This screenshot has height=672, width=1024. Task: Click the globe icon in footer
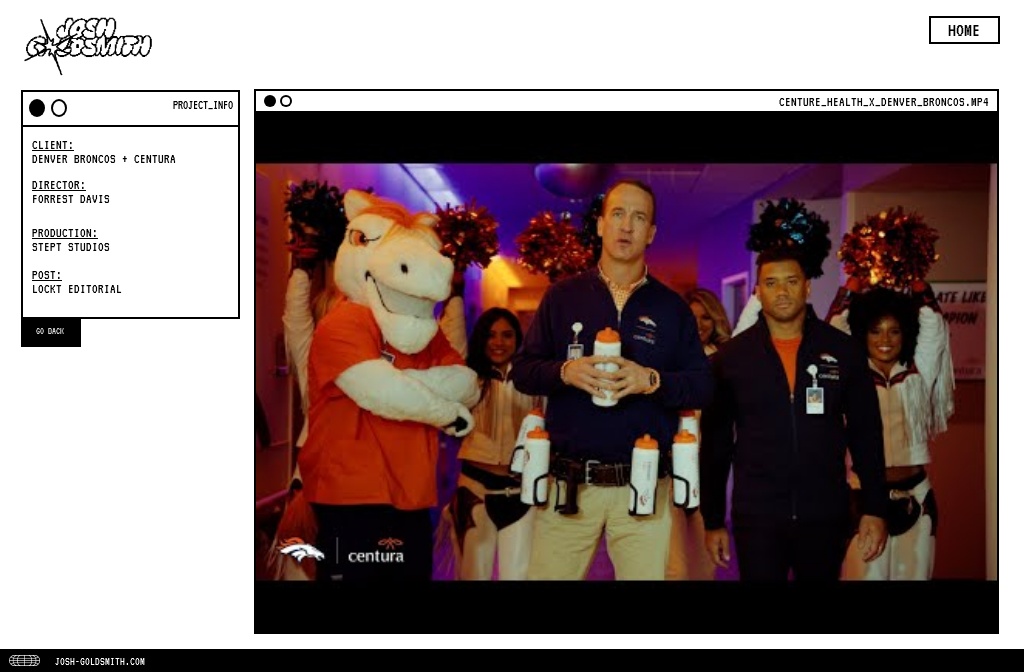24,661
